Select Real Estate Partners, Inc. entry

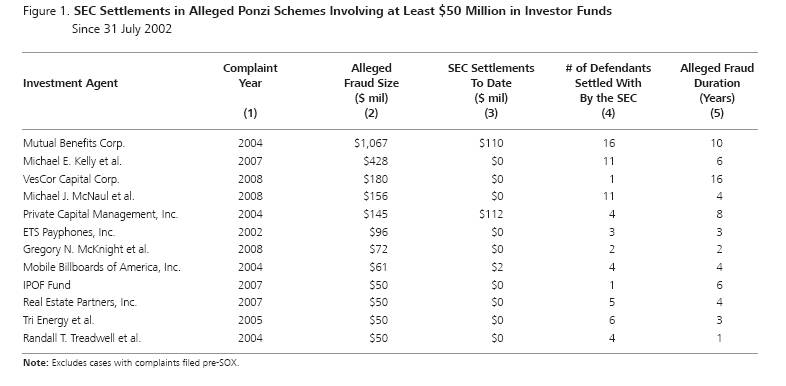pos(80,302)
